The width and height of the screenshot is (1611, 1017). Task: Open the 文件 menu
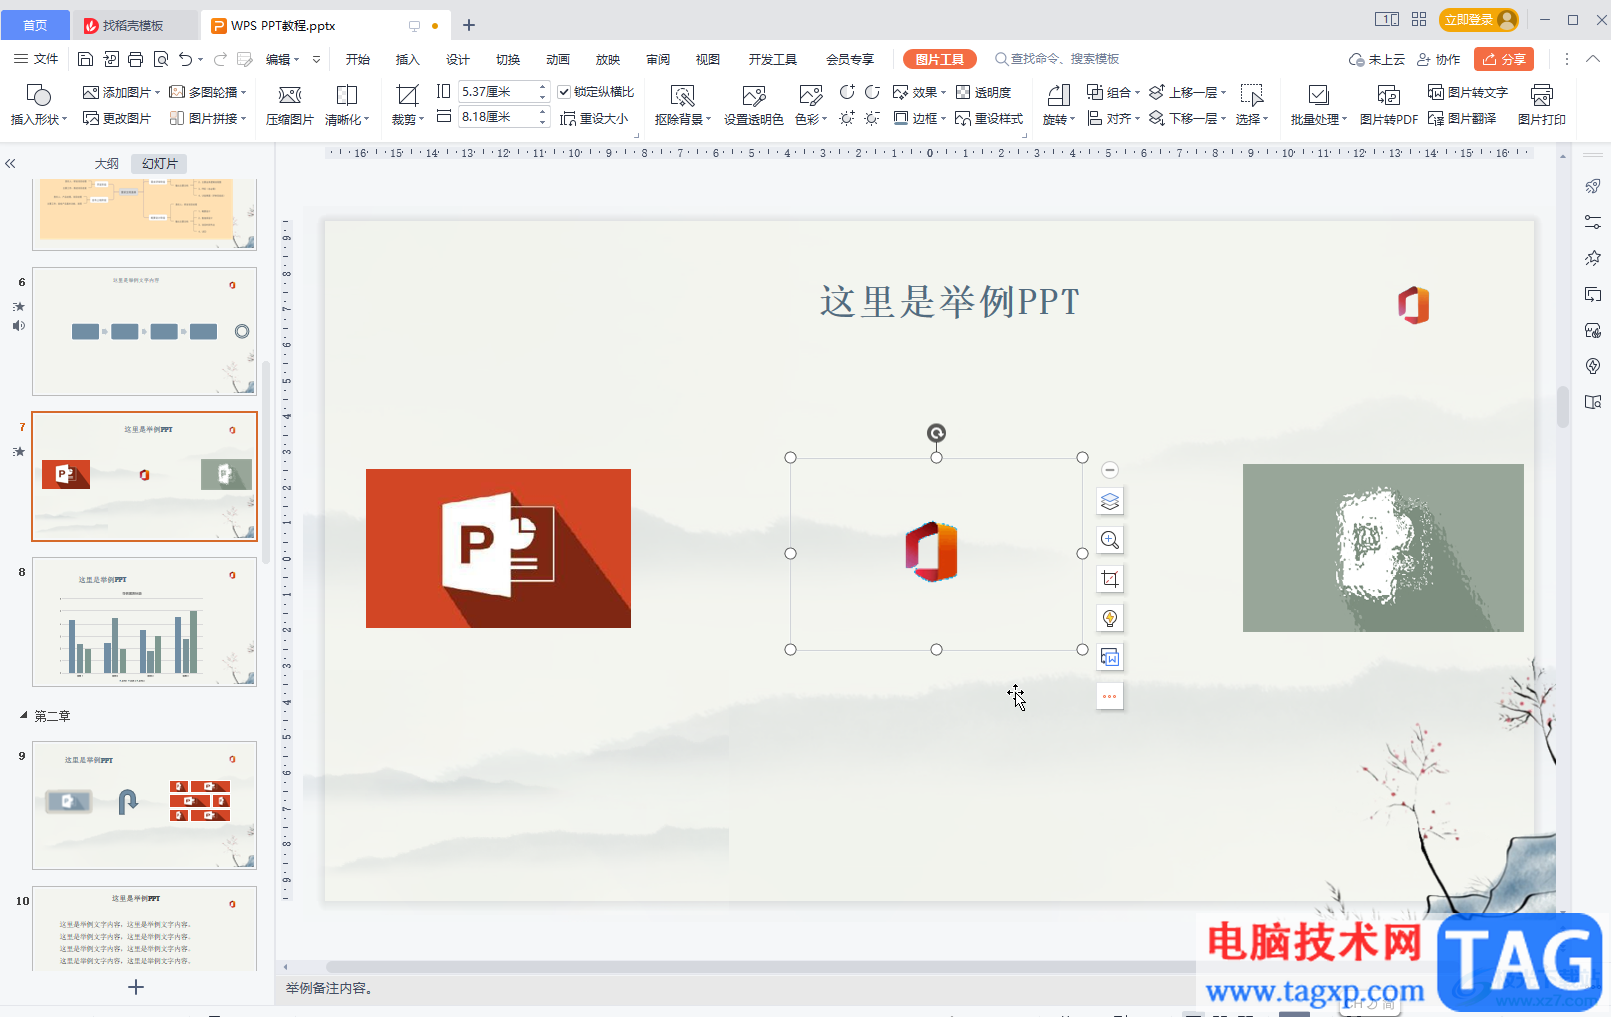click(x=36, y=59)
